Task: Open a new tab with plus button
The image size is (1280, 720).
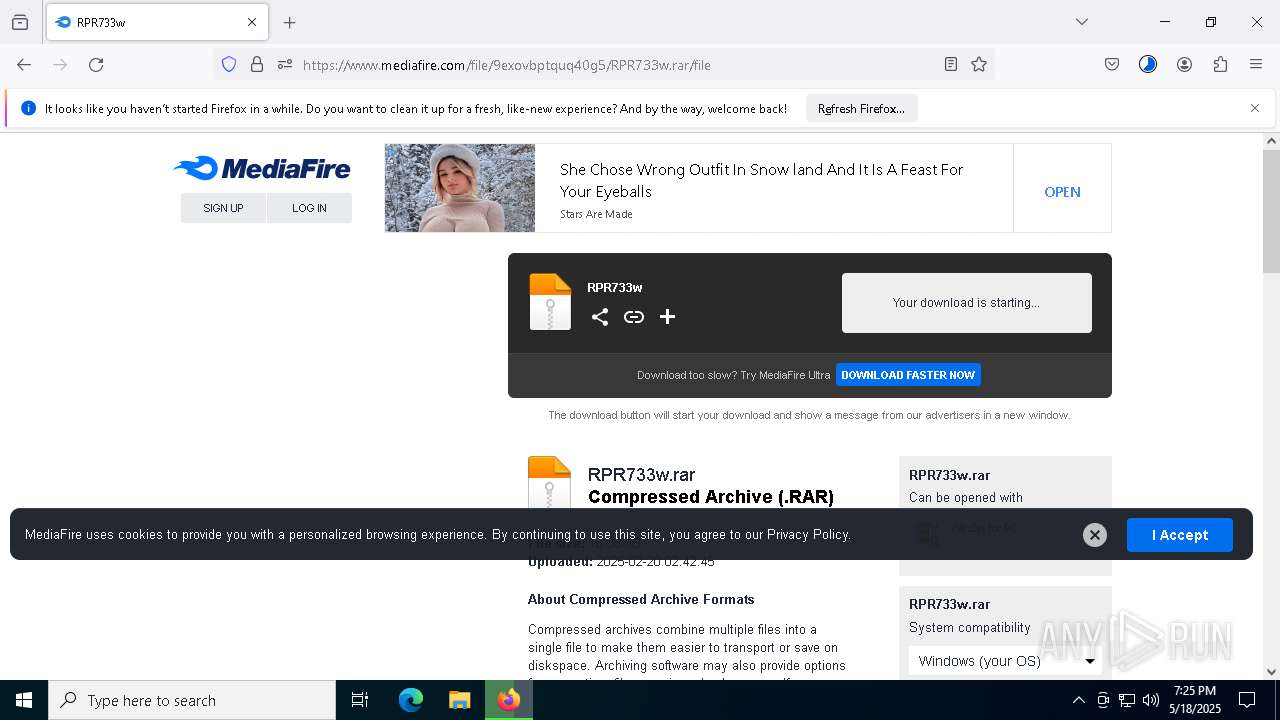Action: (290, 22)
